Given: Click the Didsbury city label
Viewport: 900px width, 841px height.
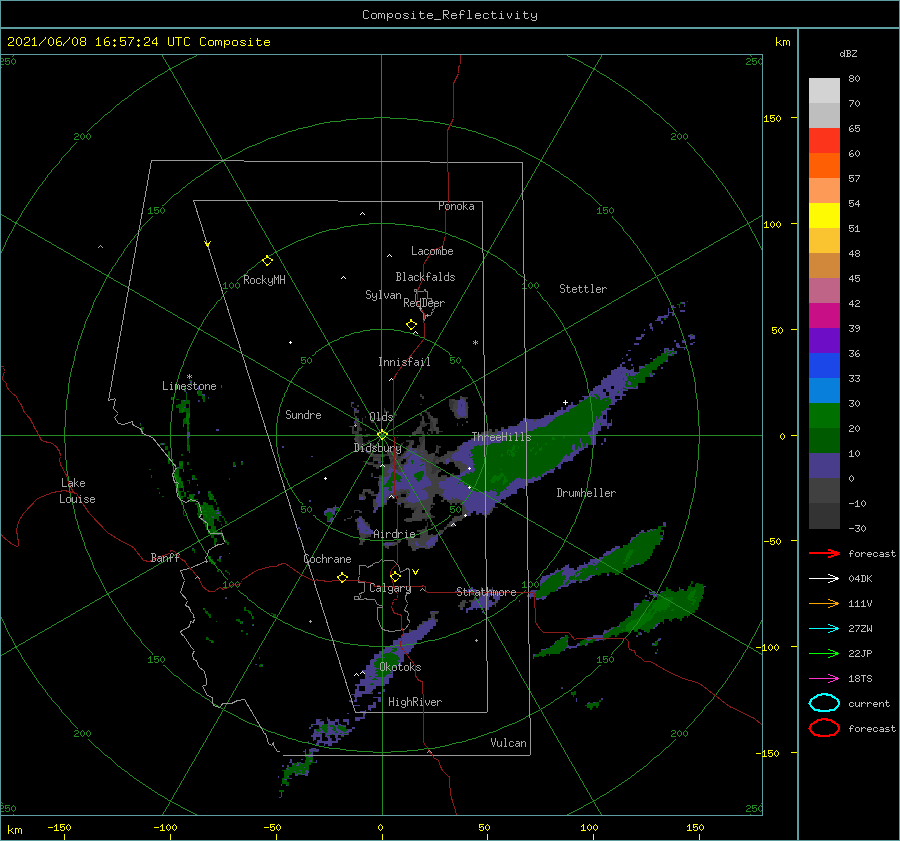Looking at the screenshot, I should click(x=378, y=448).
